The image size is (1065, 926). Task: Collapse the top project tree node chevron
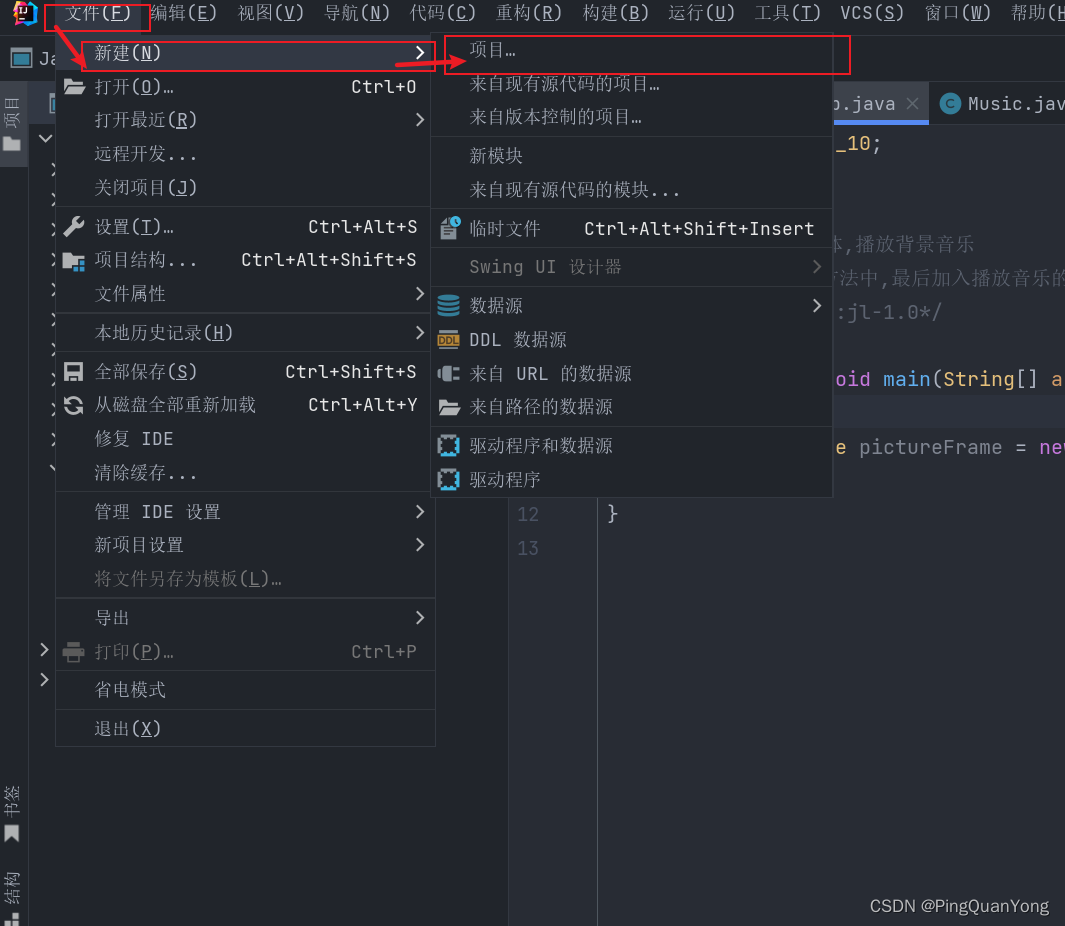point(46,139)
